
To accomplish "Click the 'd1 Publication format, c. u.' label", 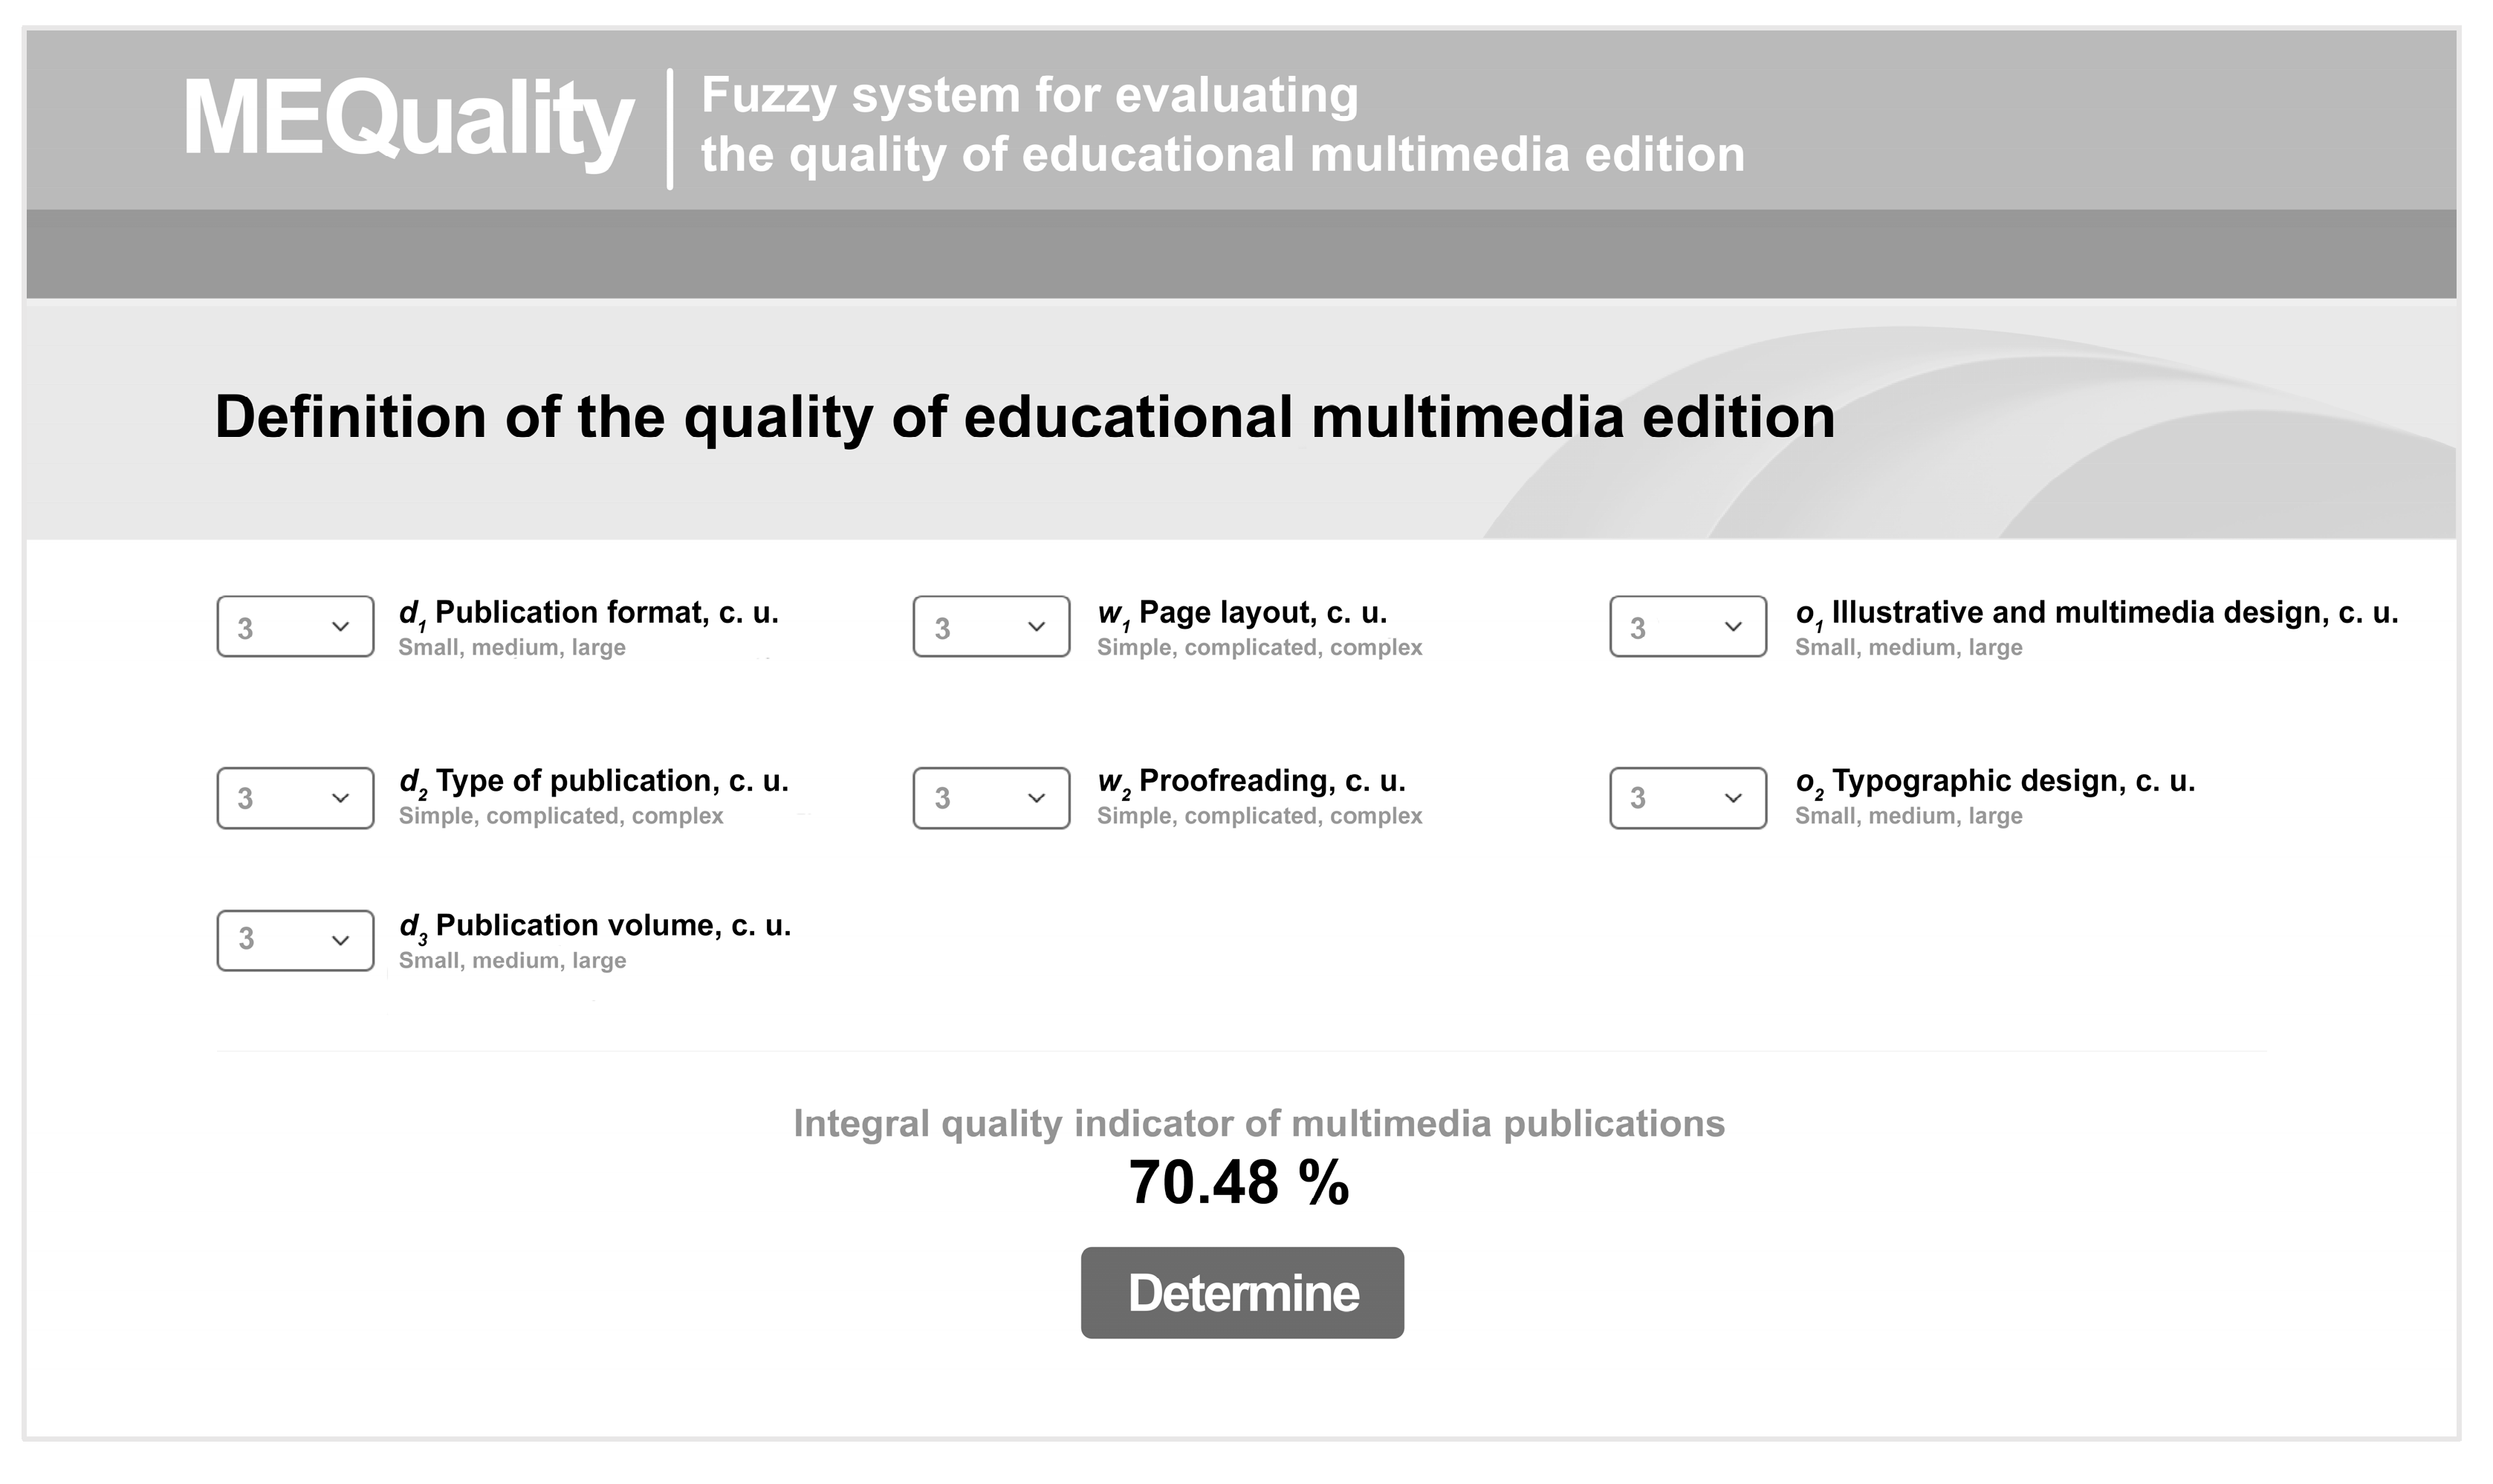I will pyautogui.click(x=588, y=613).
